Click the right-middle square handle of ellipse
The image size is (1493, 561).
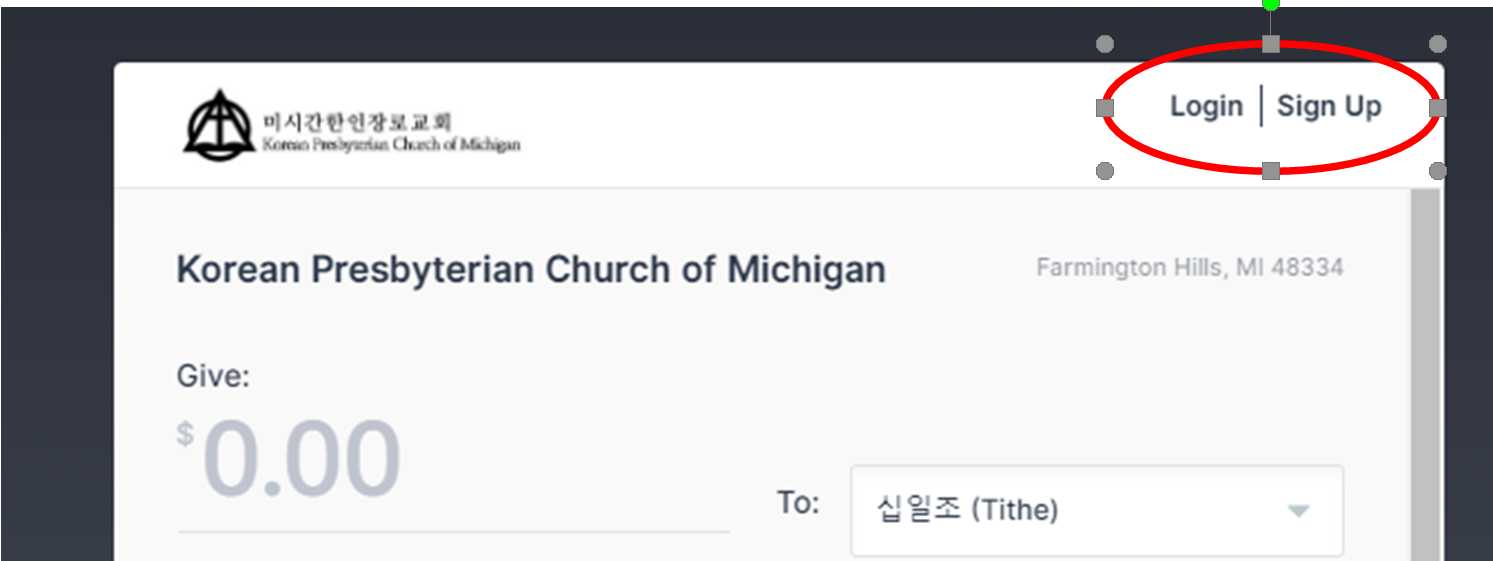point(1437,107)
